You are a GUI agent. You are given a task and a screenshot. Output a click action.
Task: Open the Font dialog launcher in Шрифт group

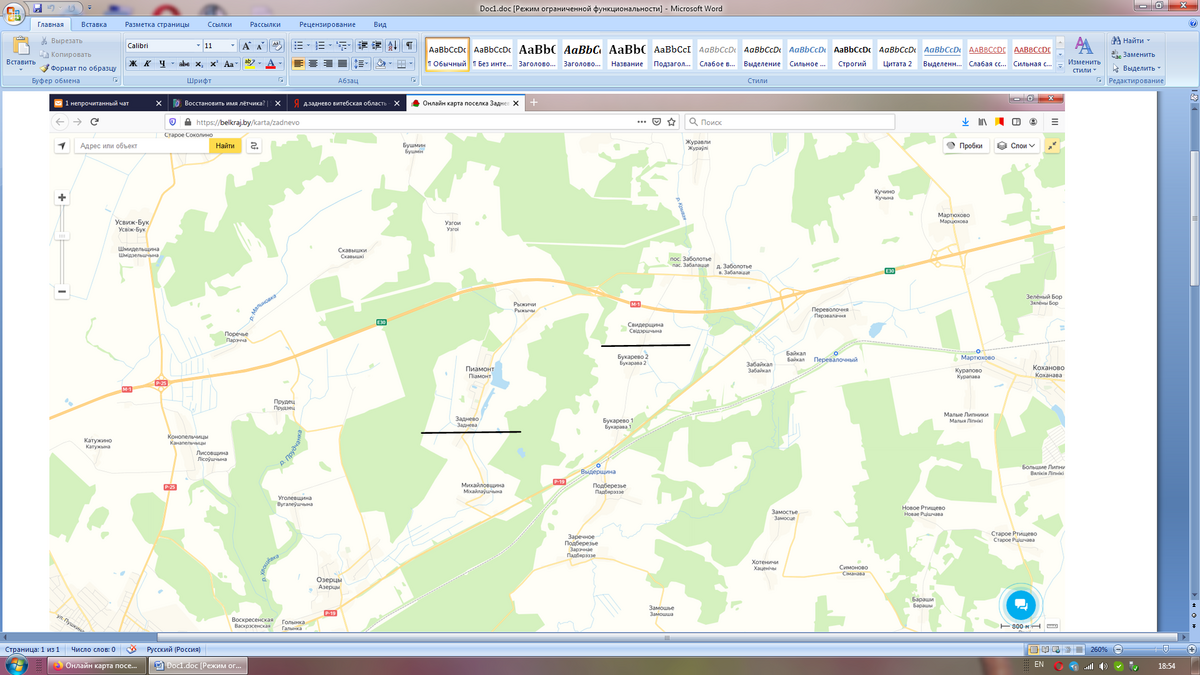(282, 80)
